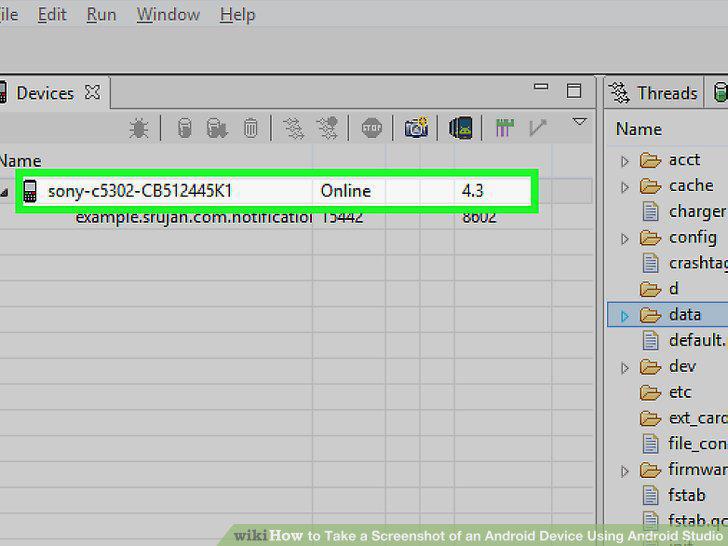The image size is (728, 546).
Task: Switch to the Devices tab
Action: 45,93
